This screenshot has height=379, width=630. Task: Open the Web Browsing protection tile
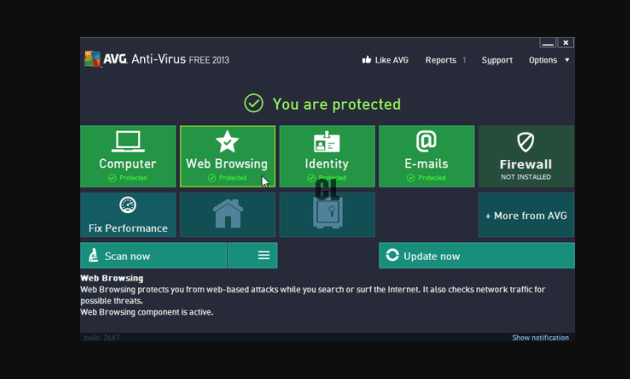click(x=228, y=156)
